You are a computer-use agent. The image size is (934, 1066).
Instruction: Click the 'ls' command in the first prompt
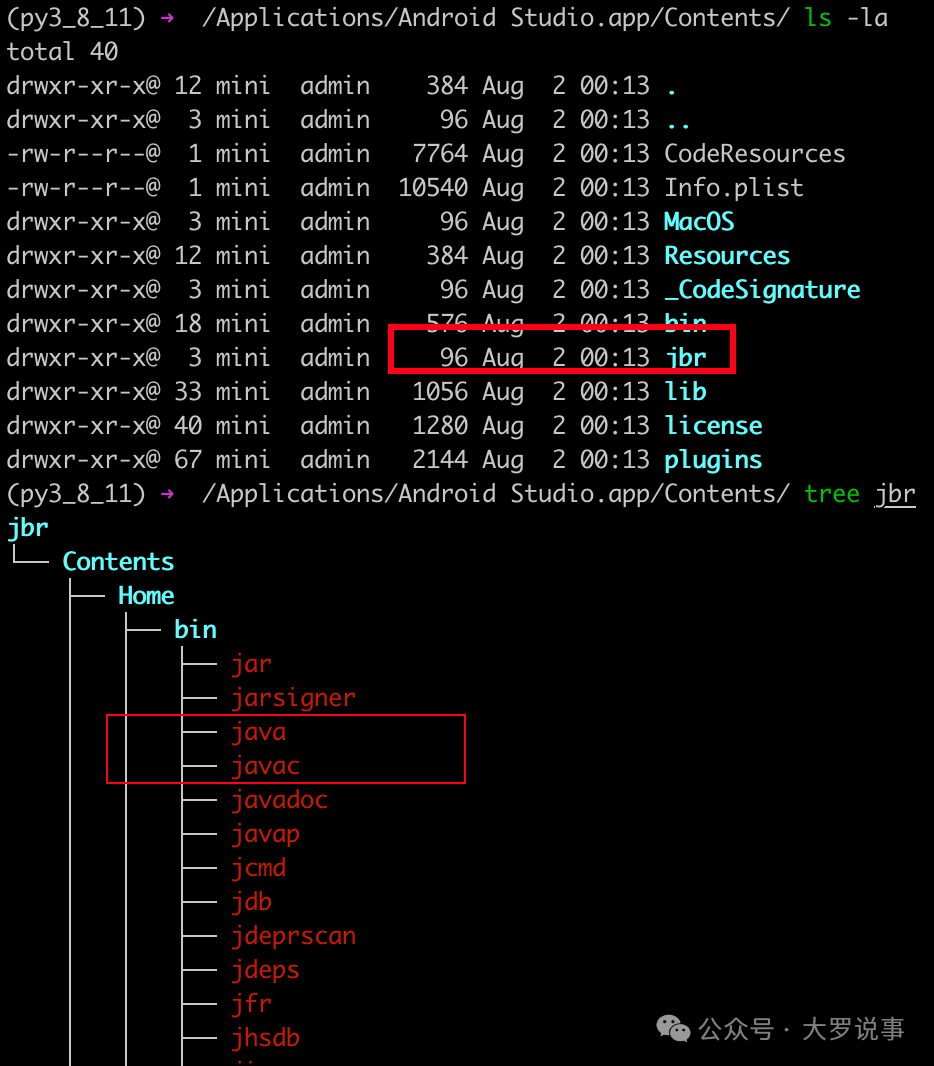[818, 18]
